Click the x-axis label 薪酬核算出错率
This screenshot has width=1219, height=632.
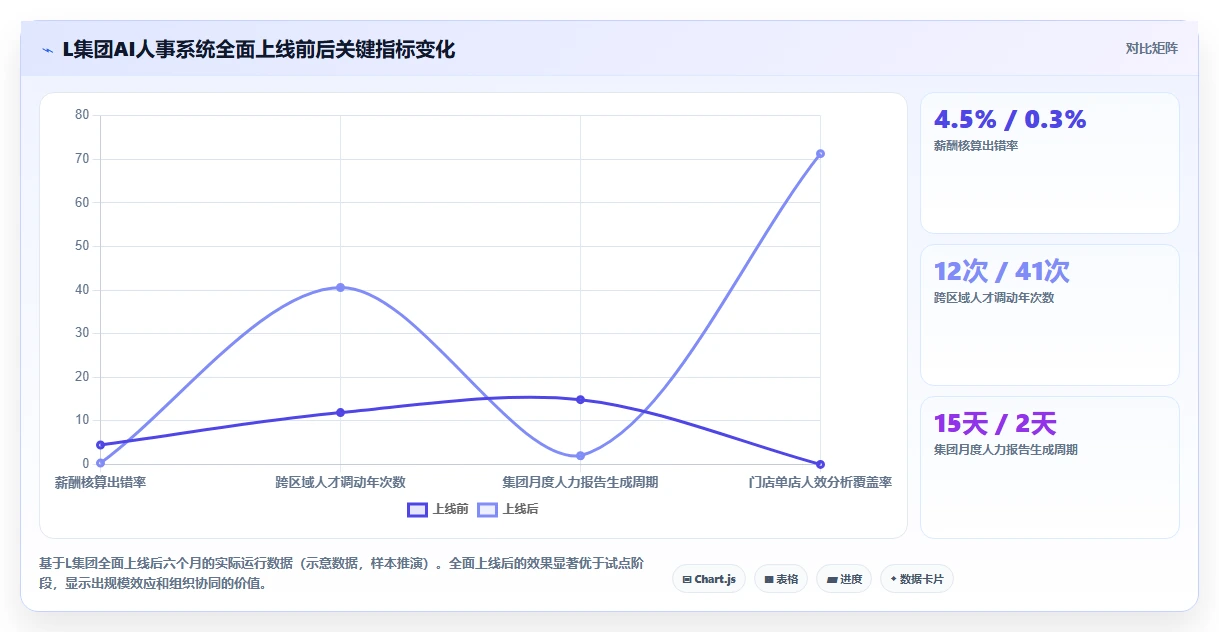point(100,482)
